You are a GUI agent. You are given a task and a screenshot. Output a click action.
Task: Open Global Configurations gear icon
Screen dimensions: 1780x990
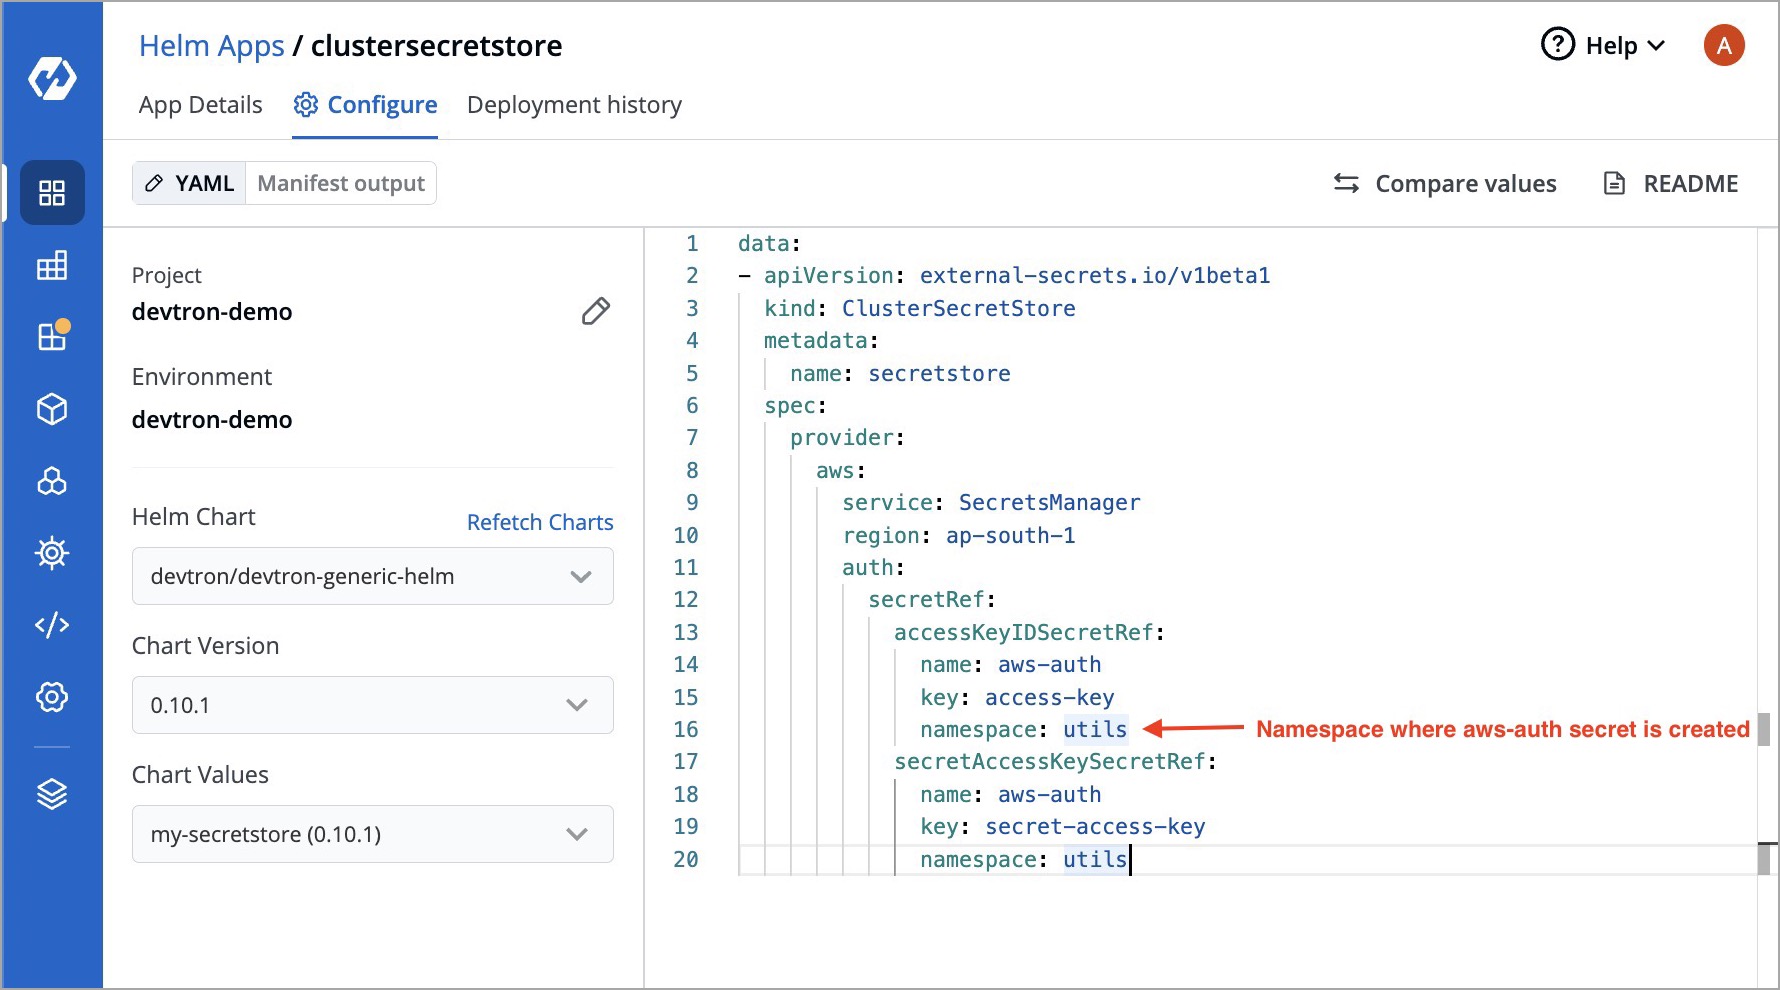(x=51, y=697)
